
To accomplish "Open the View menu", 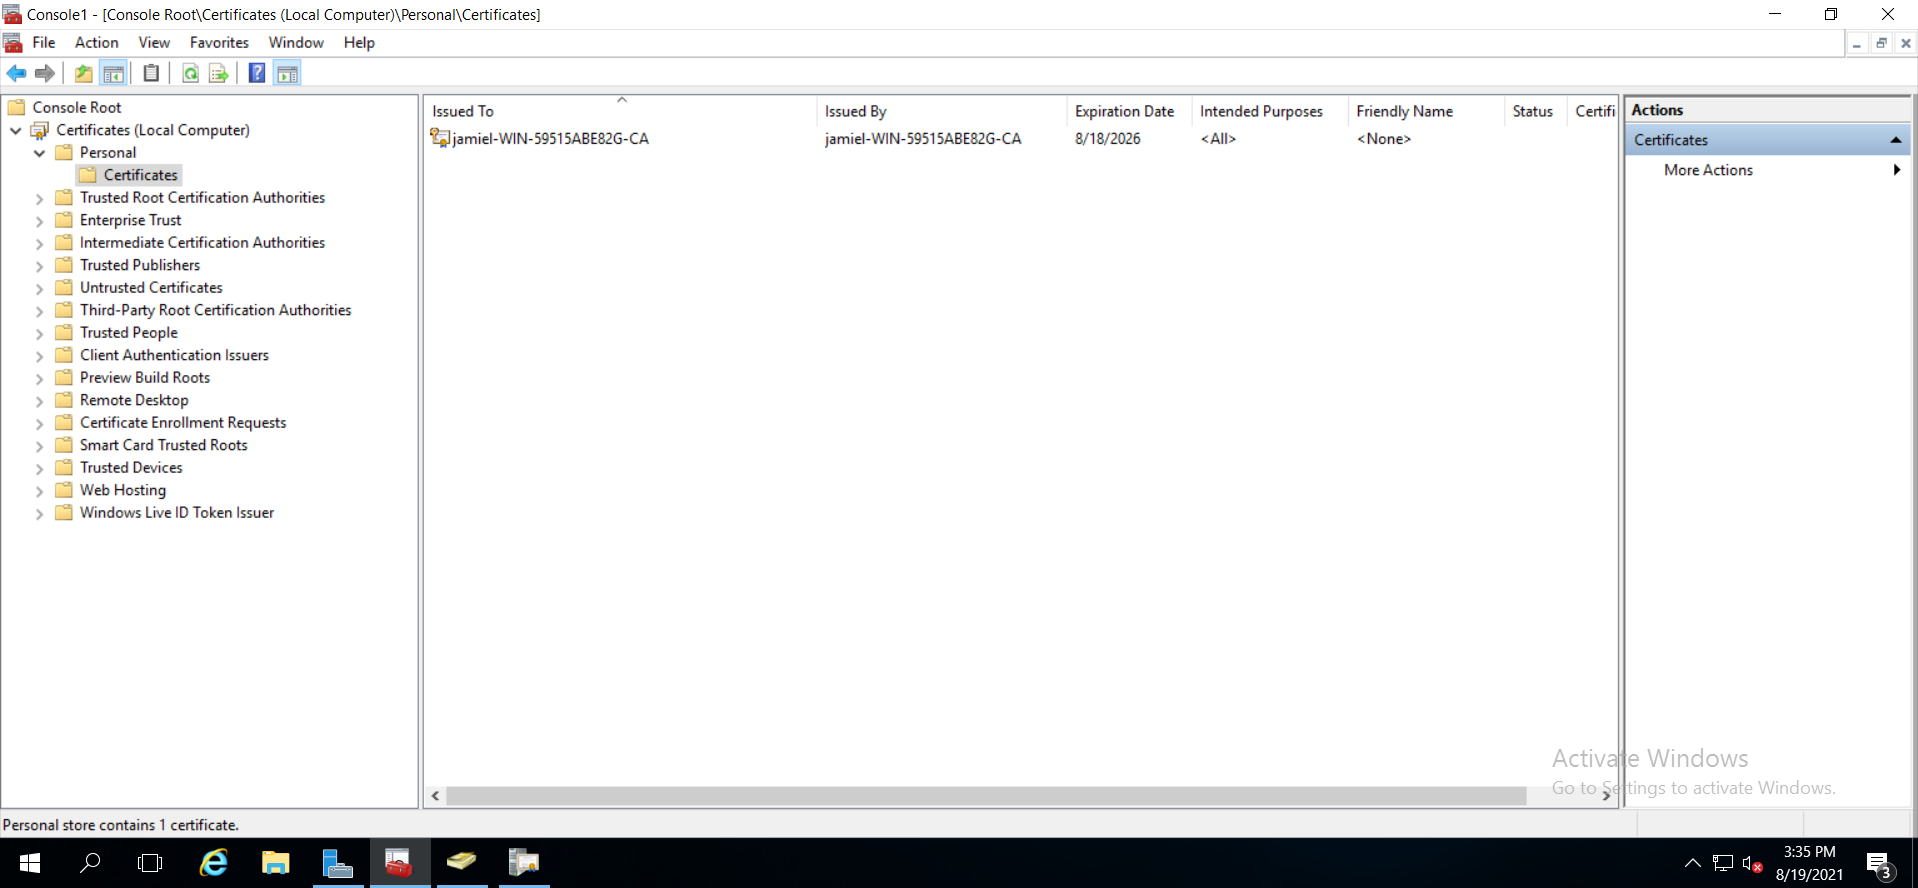I will tap(154, 42).
